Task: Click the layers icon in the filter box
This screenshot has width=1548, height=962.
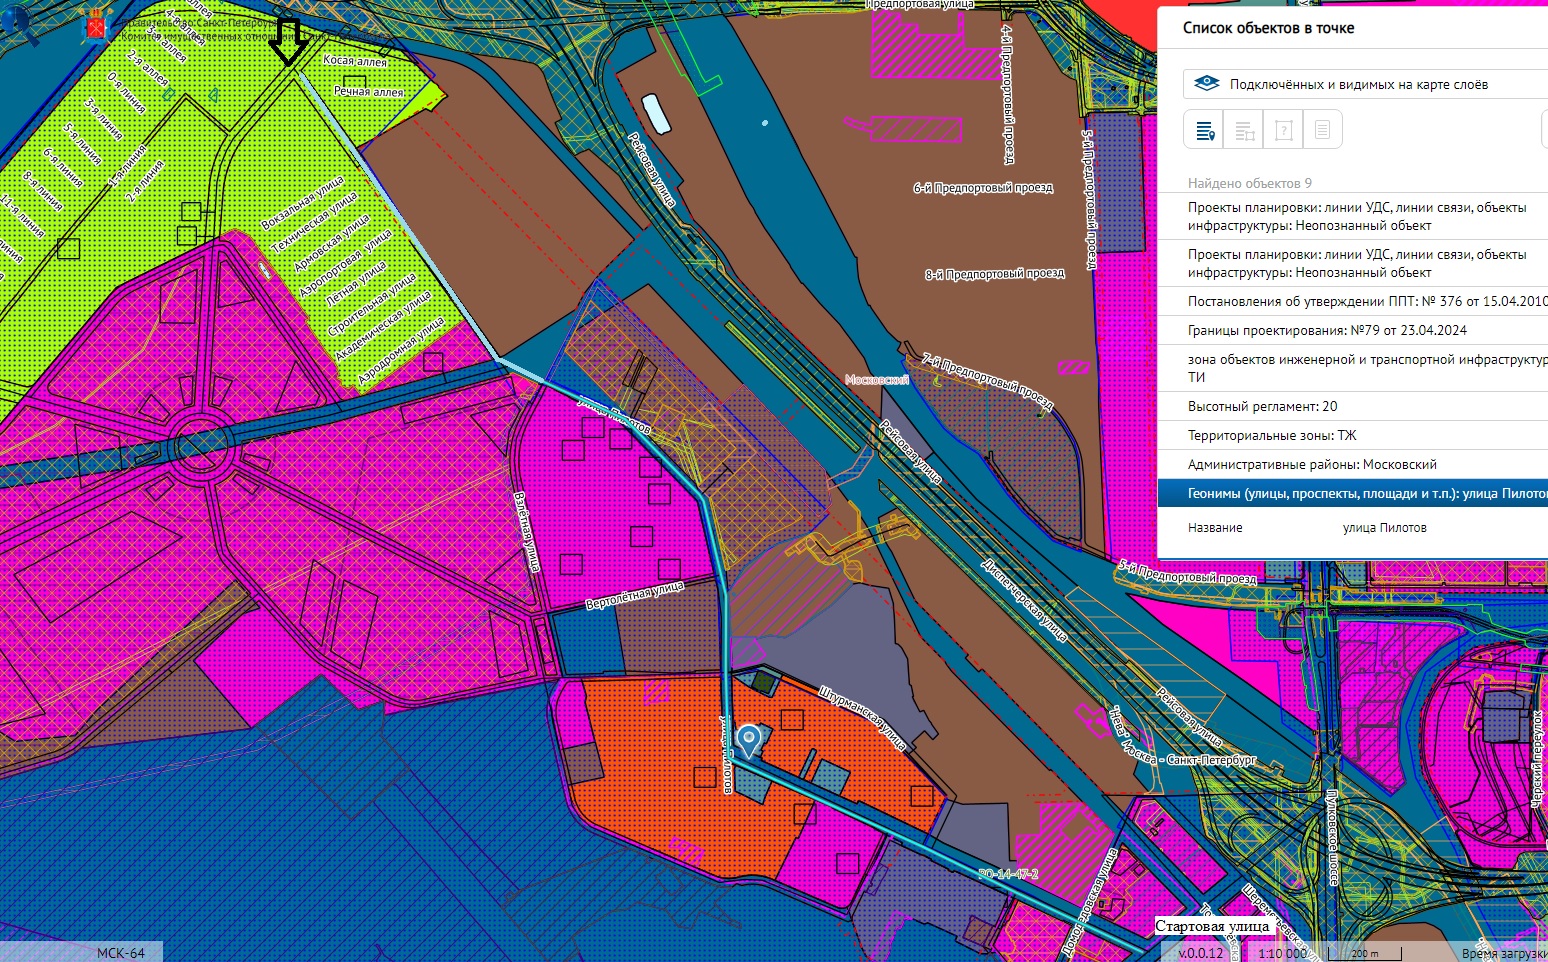Action: coord(1207,84)
